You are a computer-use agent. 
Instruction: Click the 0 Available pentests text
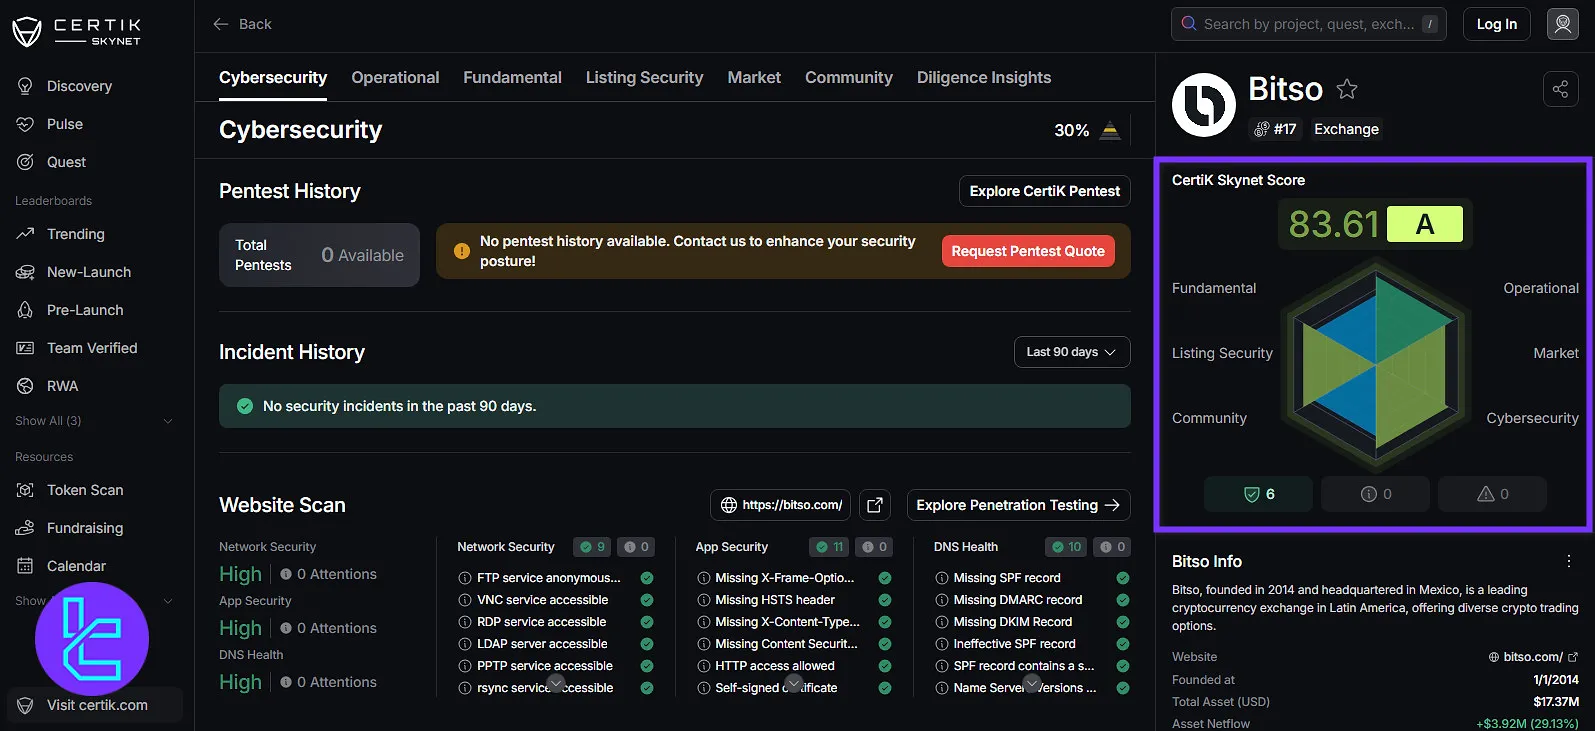click(362, 255)
